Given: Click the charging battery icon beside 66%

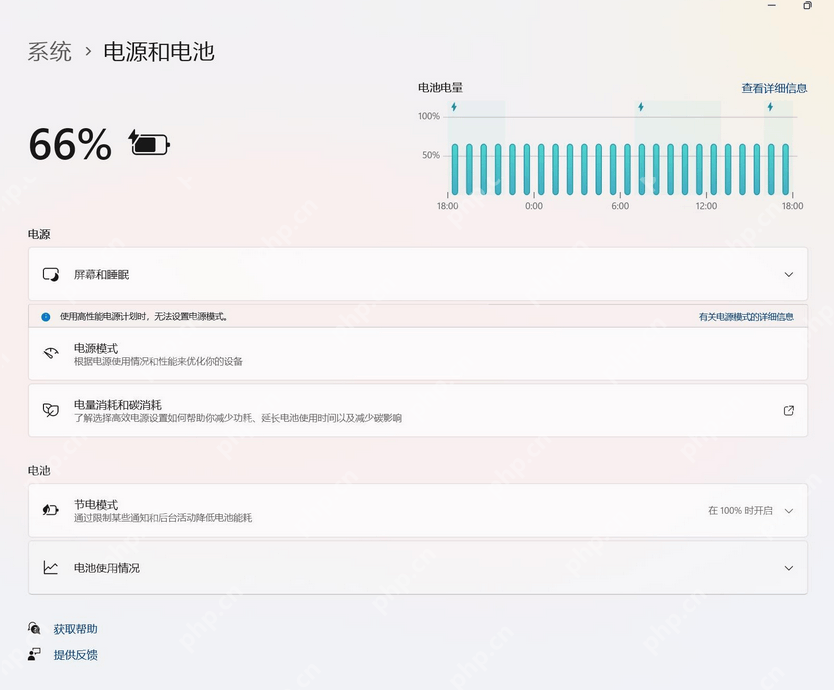Looking at the screenshot, I should (x=149, y=143).
